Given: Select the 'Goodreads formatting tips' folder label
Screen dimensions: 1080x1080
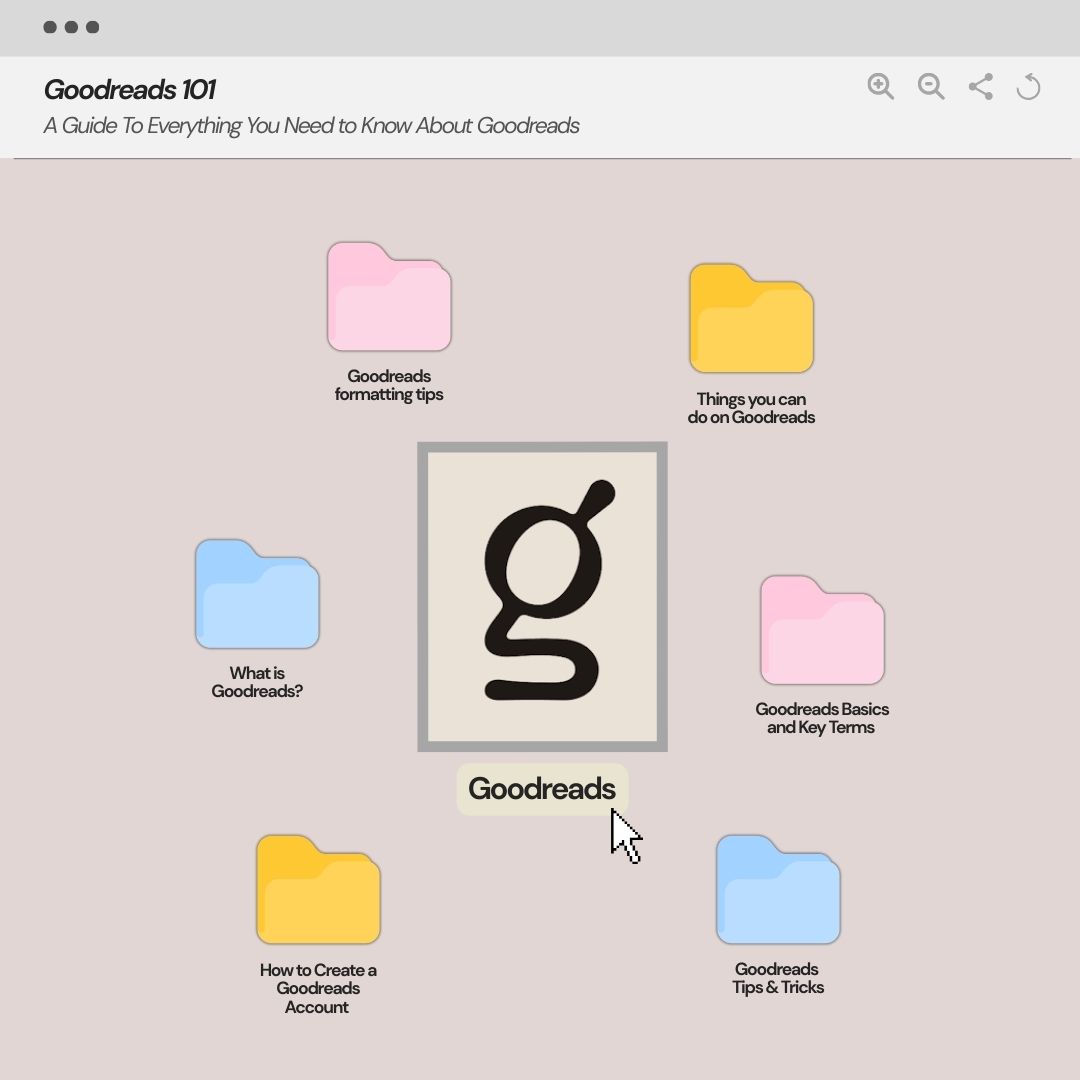Looking at the screenshot, I should pos(388,386).
